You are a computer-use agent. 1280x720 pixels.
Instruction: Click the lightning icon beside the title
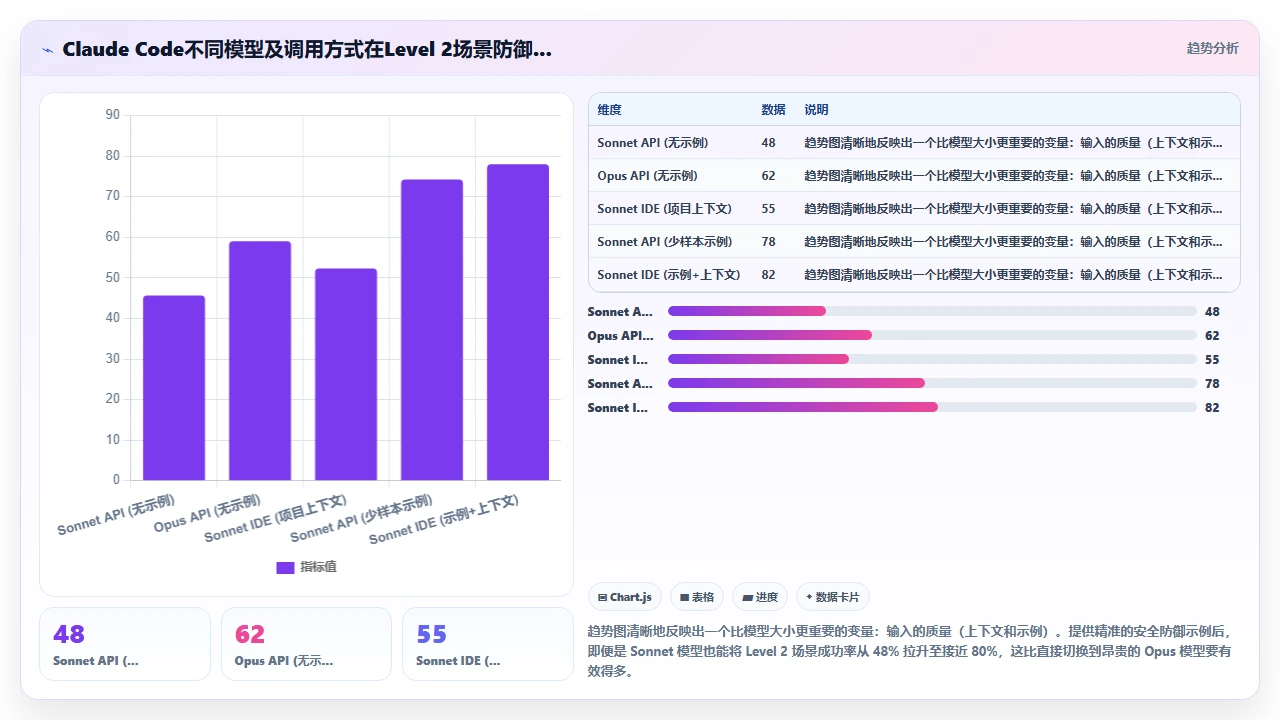click(47, 49)
